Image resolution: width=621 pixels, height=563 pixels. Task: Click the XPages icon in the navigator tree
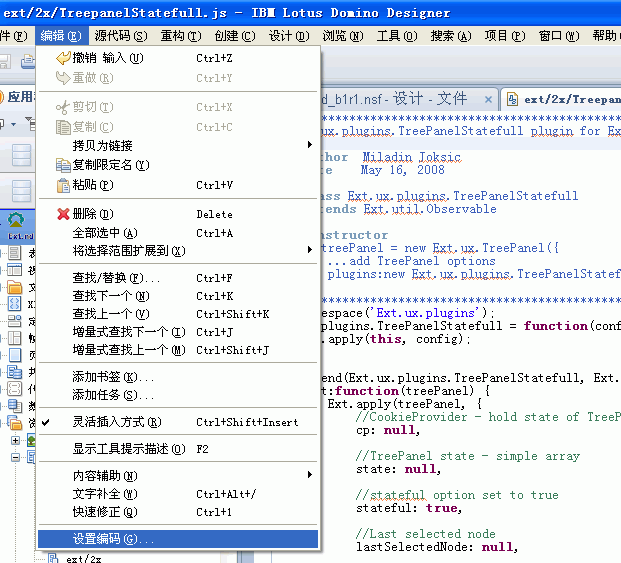pos(15,304)
